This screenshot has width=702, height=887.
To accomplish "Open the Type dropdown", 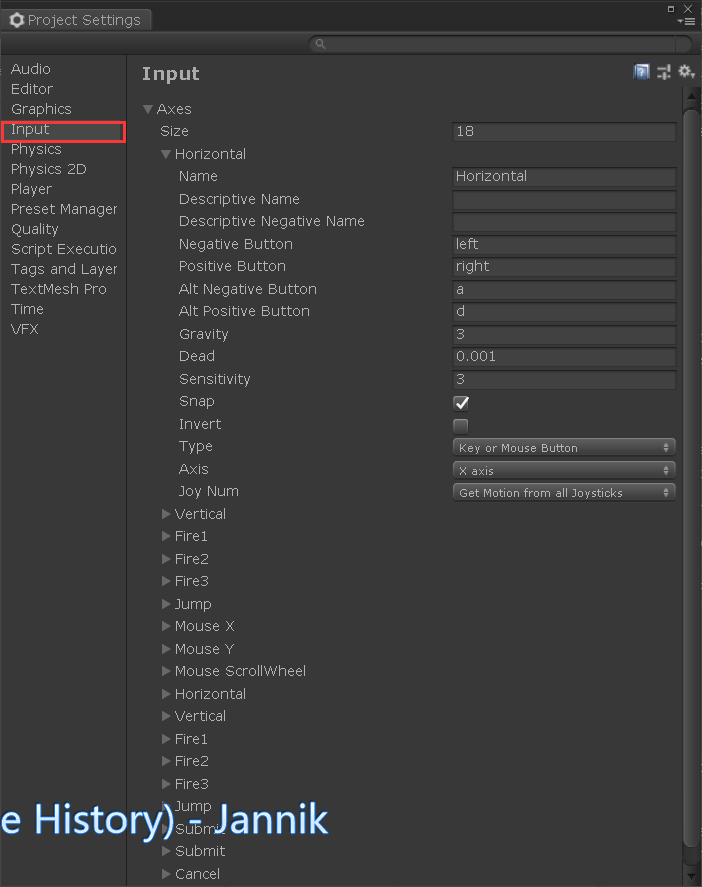I will point(564,447).
